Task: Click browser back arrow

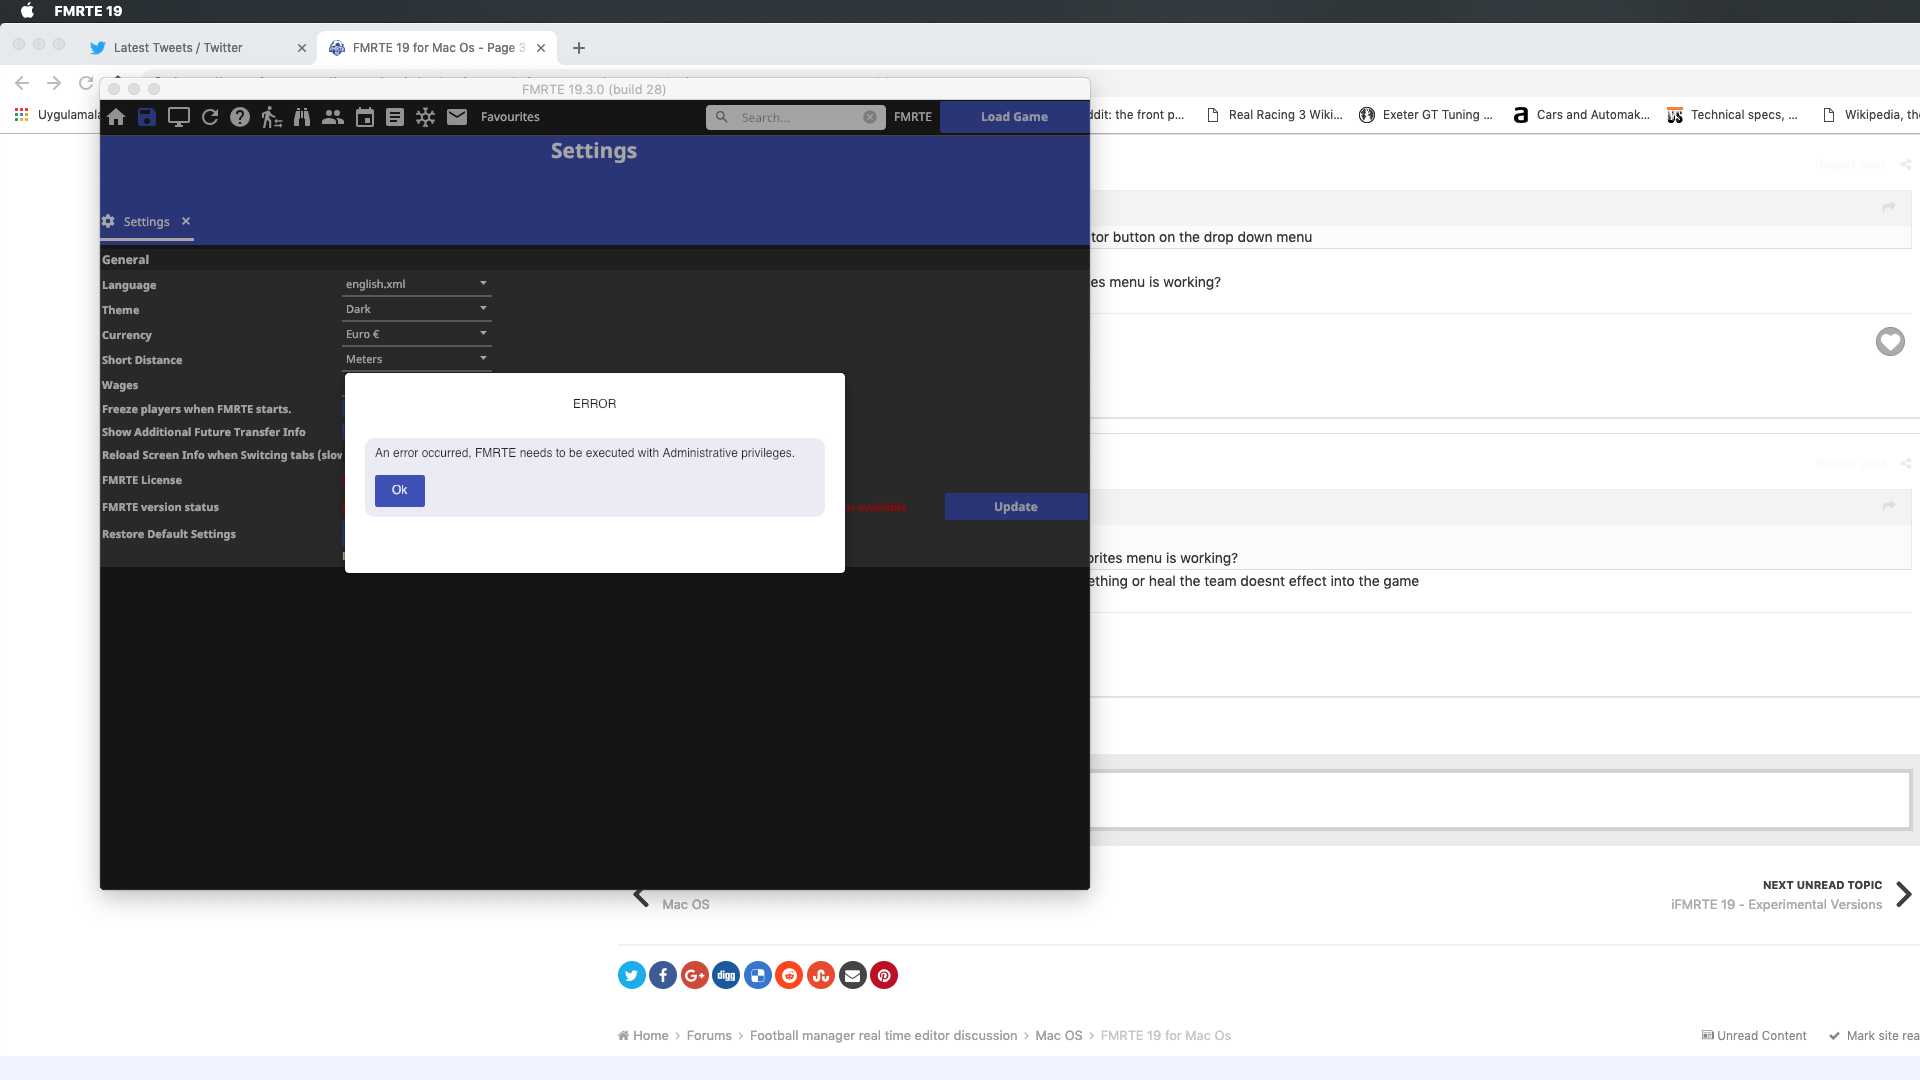Action: tap(22, 83)
